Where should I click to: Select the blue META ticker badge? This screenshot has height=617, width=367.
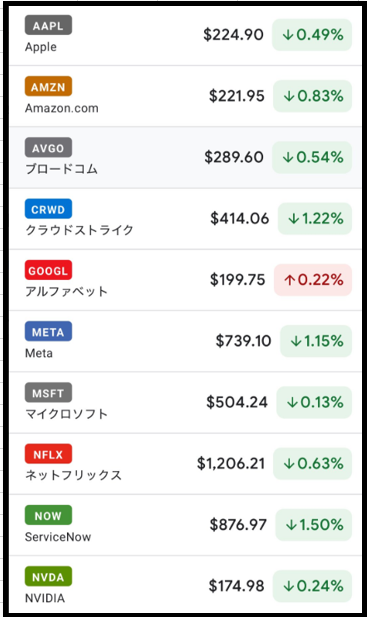[48, 331]
